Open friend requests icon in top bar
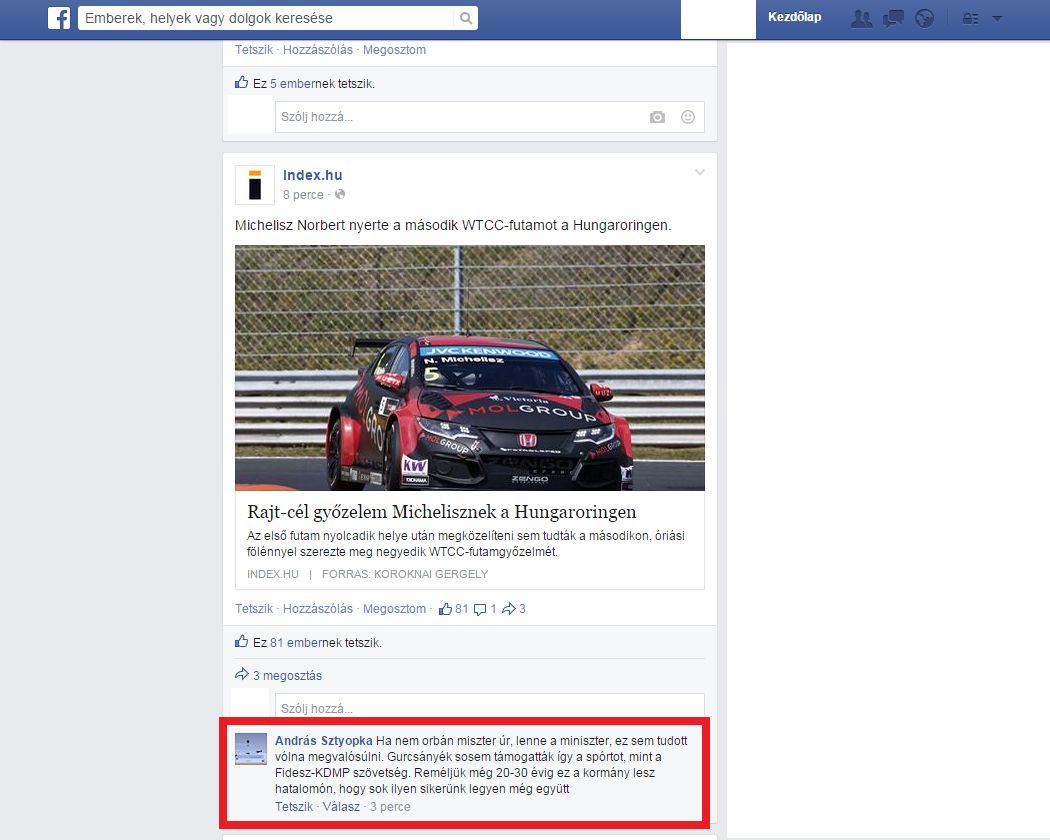Image resolution: width=1050 pixels, height=840 pixels. 861,19
